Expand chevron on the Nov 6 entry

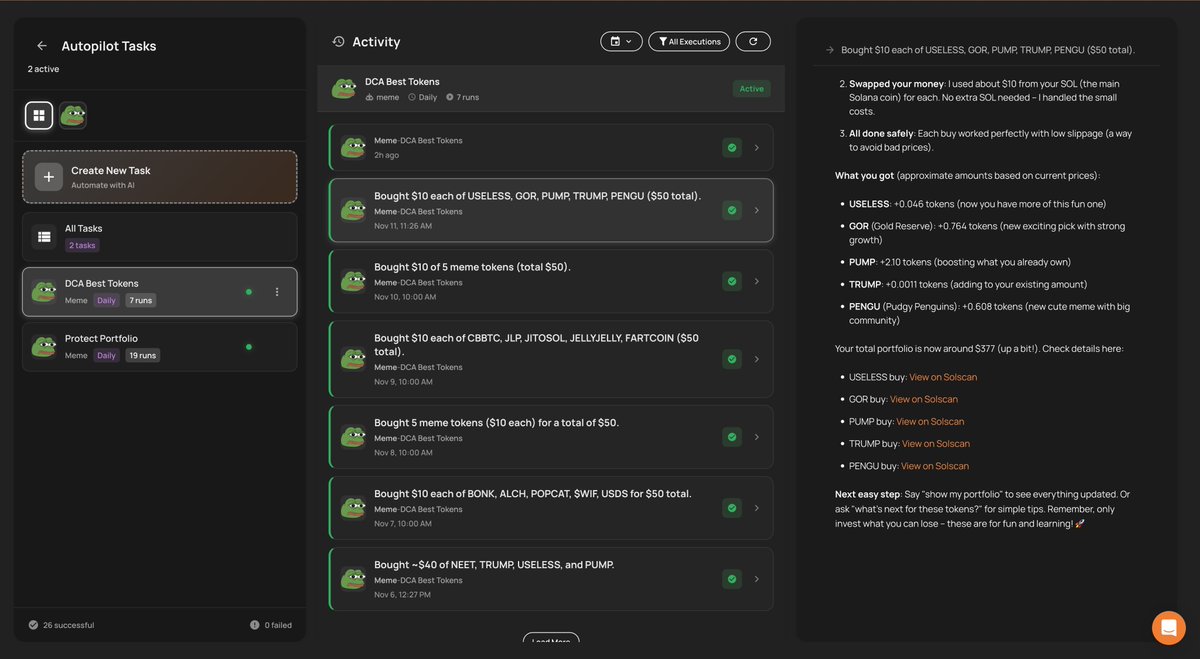(757, 579)
